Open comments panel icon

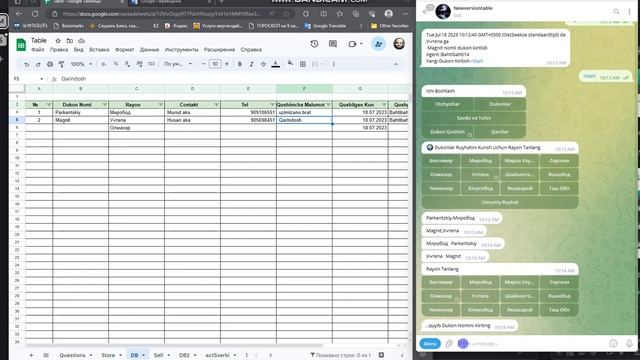333,44
